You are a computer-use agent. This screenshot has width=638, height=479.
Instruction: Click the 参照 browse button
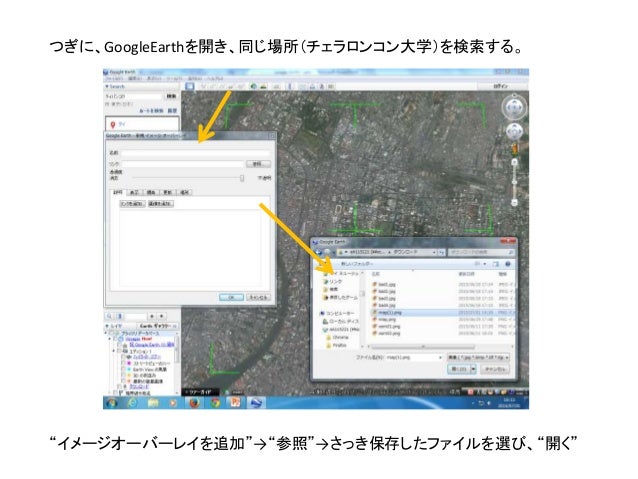[258, 164]
